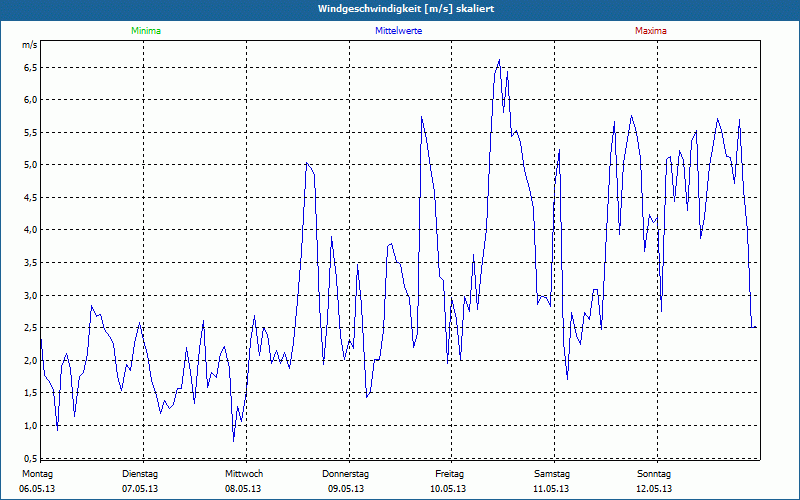Click the 1,0 y-axis value

tap(31, 426)
